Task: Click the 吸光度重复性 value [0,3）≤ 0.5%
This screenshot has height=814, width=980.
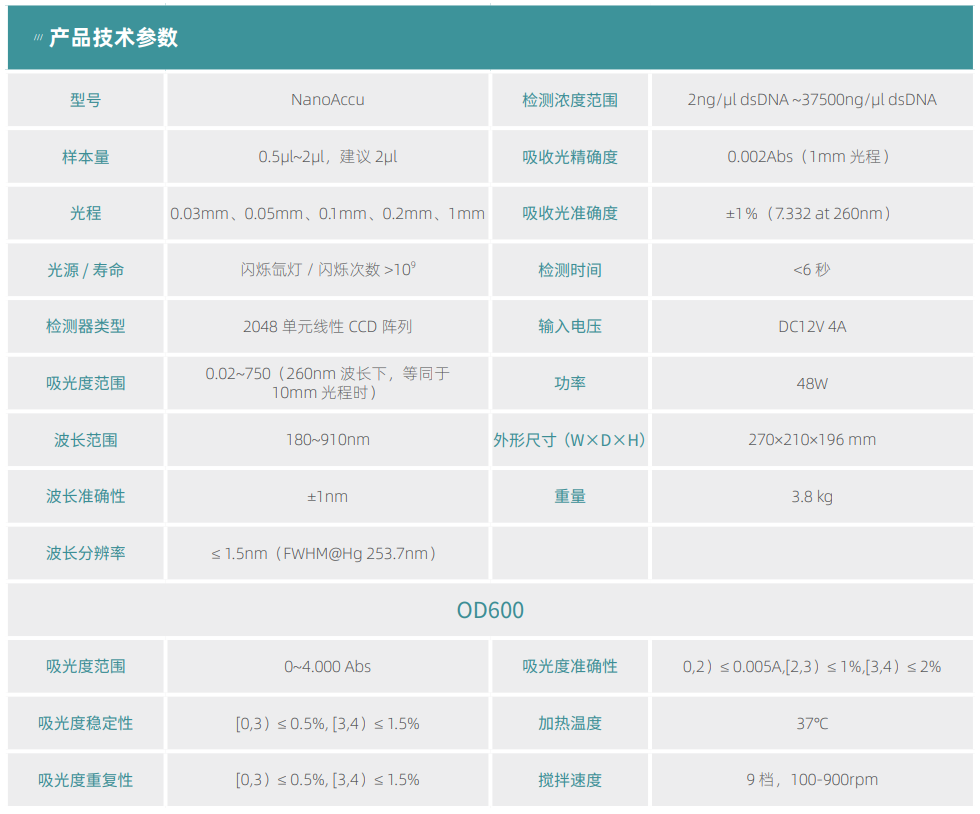Action: point(328,780)
